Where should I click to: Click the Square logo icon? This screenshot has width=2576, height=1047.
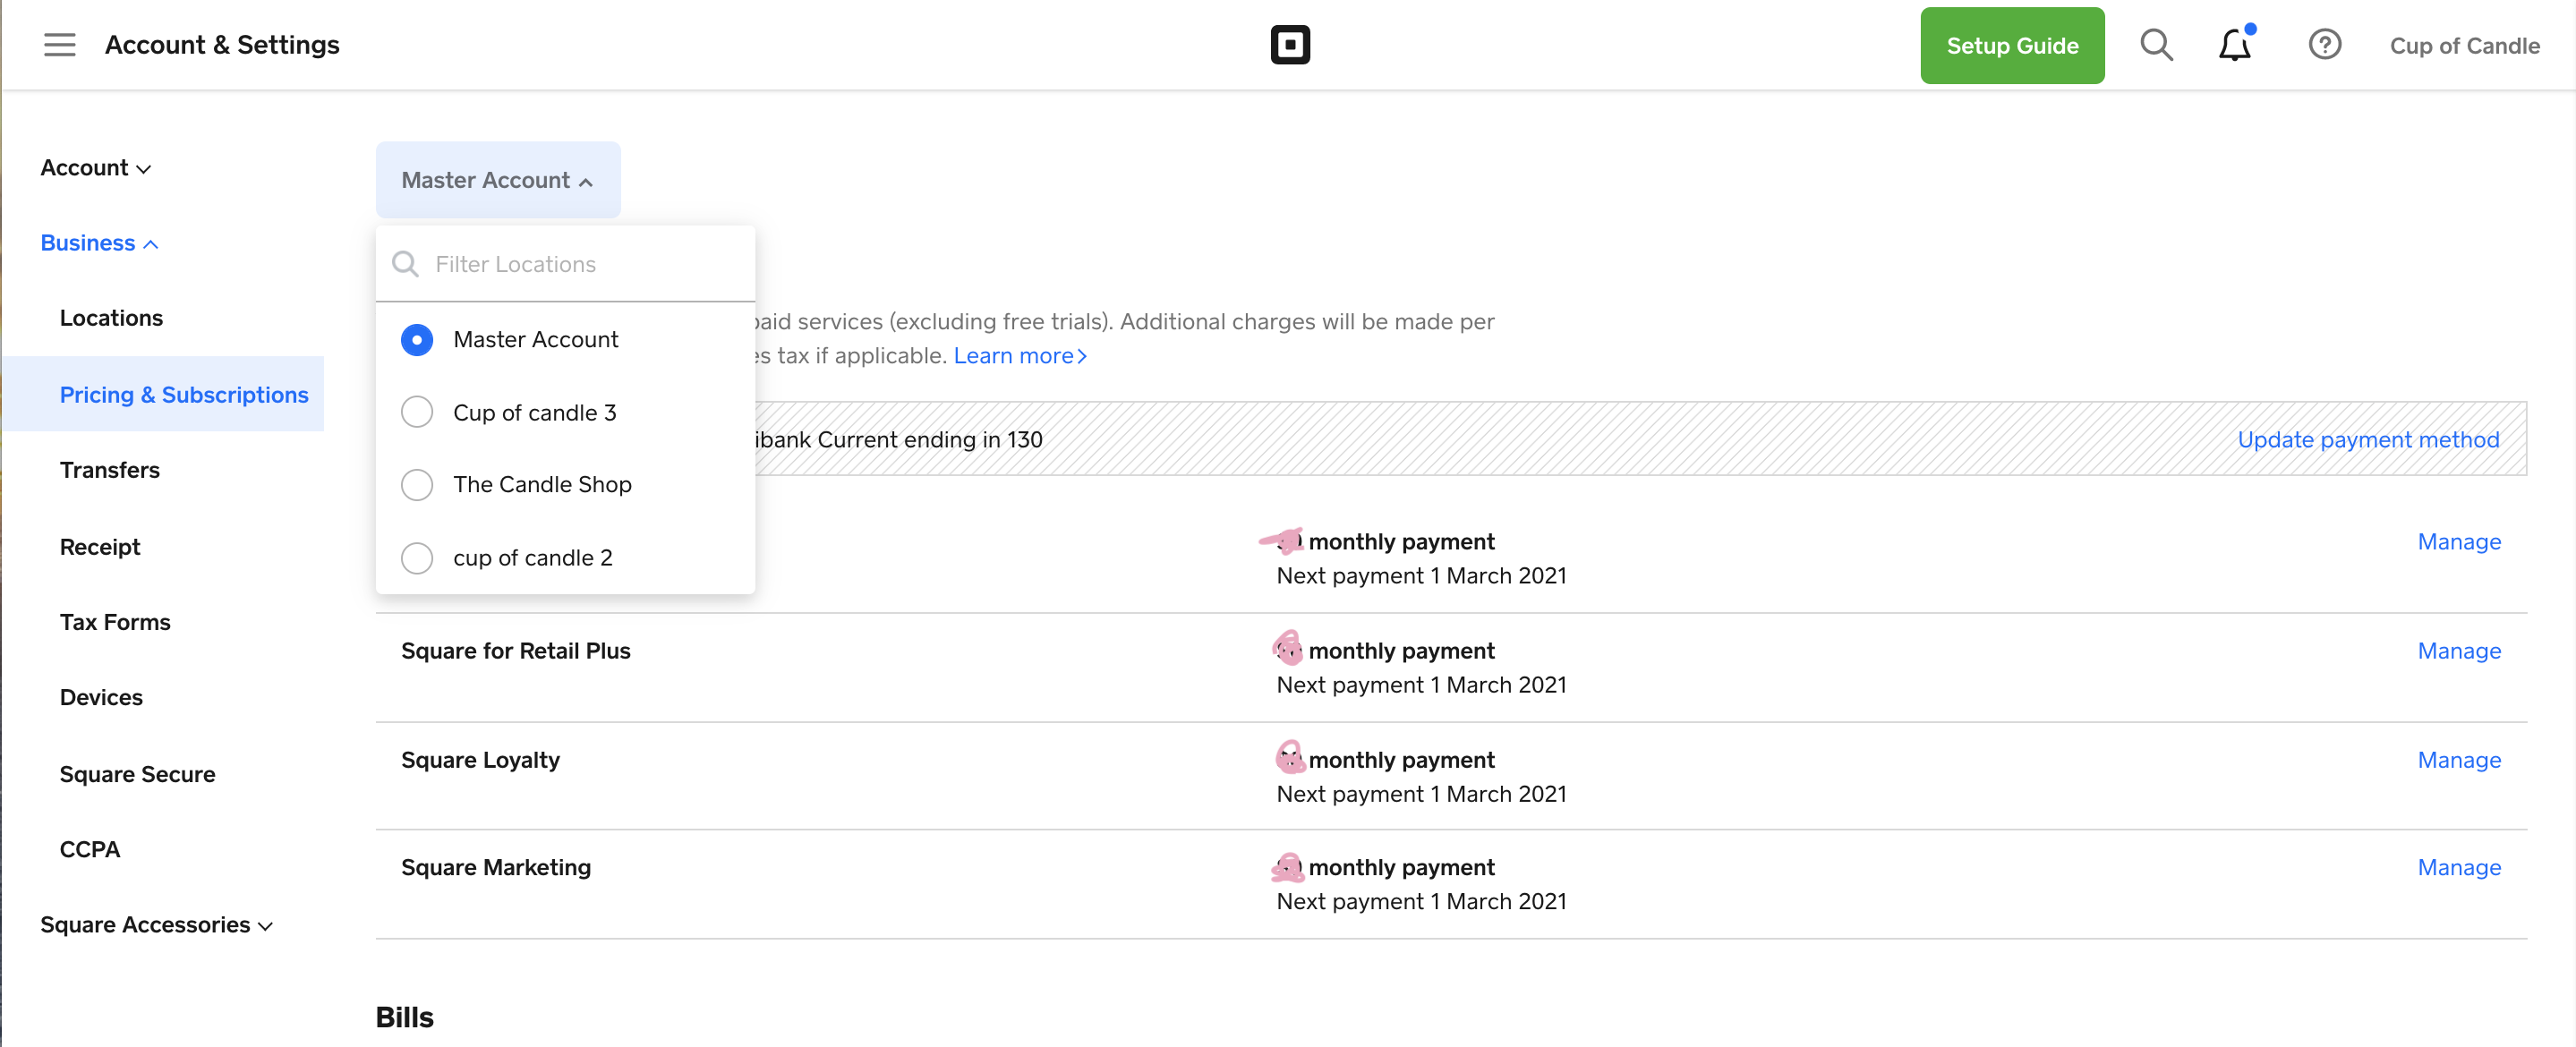click(x=1289, y=45)
